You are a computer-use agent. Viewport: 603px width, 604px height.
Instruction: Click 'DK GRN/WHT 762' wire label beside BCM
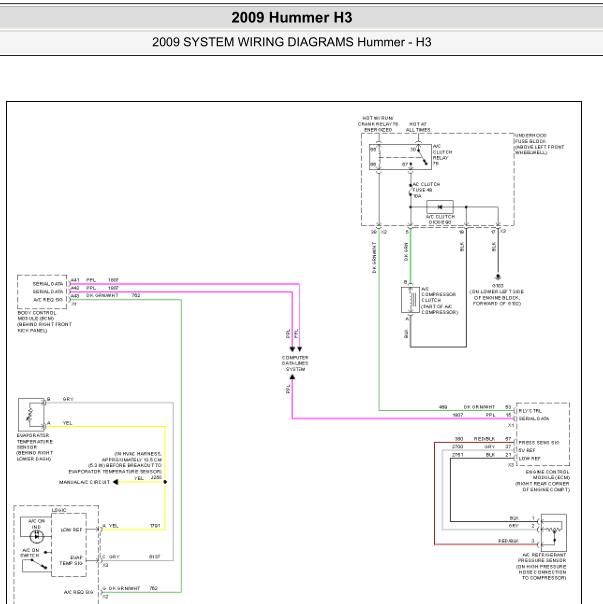[x=113, y=295]
